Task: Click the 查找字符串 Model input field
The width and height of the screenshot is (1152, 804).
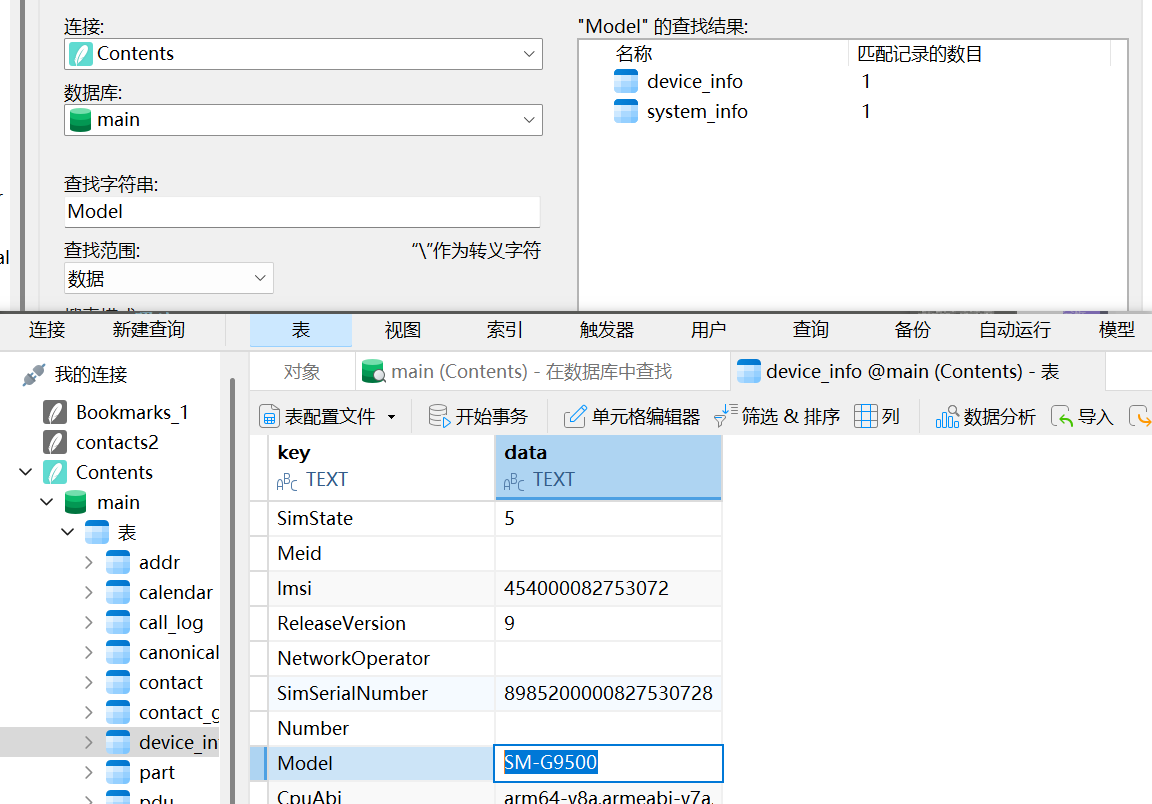Action: coord(302,212)
